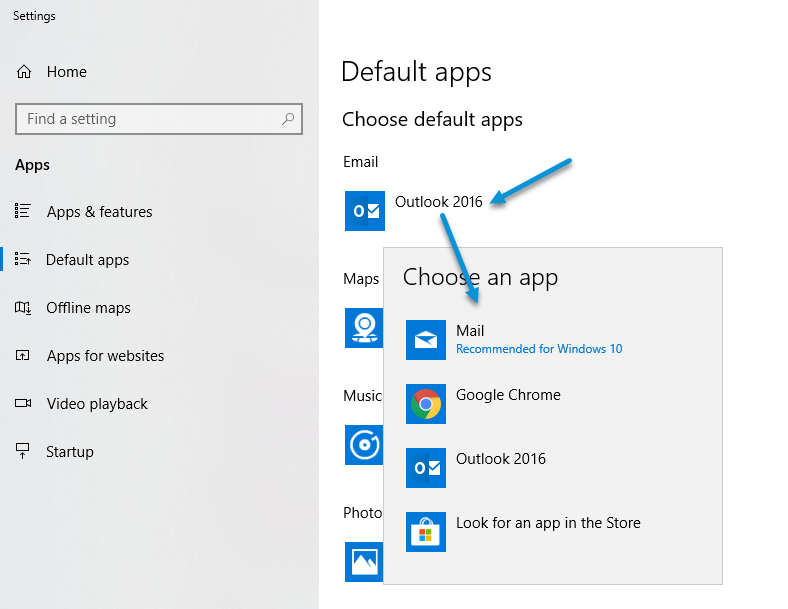Click the Groove Music default app icon
The height and width of the screenshot is (609, 788).
click(364, 445)
